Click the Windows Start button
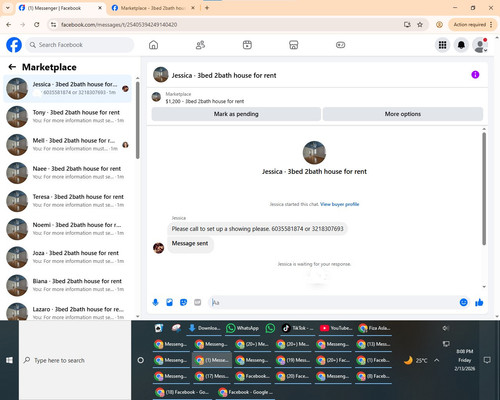Image resolution: width=500 pixels, height=400 pixels. (x=9, y=360)
